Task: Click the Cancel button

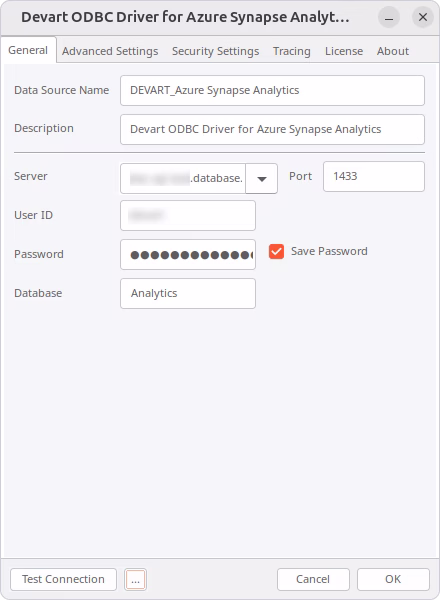Action: [x=313, y=579]
